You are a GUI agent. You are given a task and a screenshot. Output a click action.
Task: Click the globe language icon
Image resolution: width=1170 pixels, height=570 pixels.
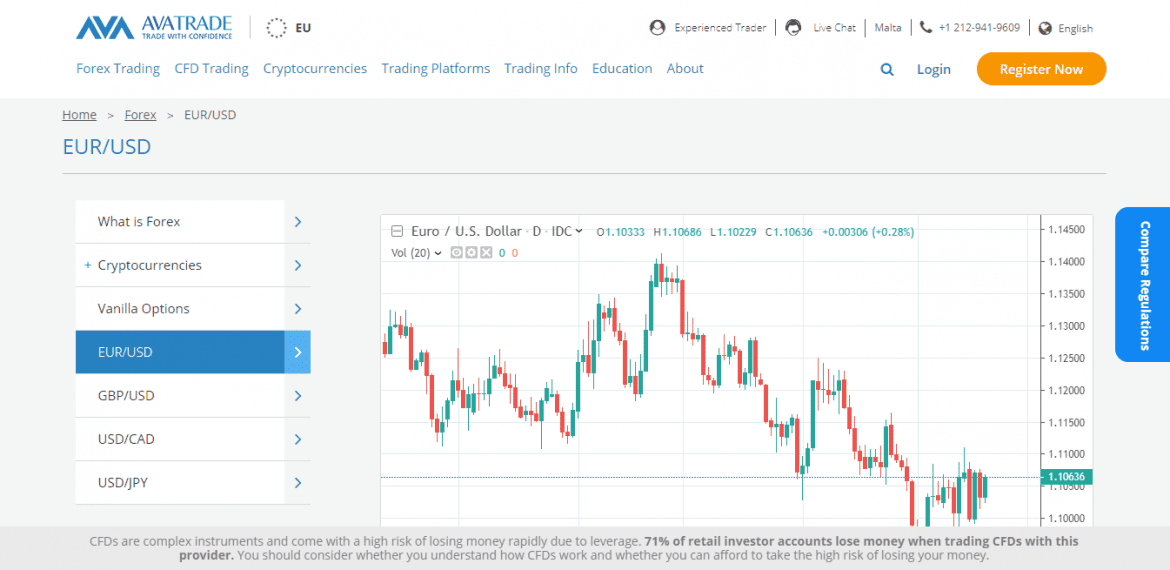(1046, 28)
